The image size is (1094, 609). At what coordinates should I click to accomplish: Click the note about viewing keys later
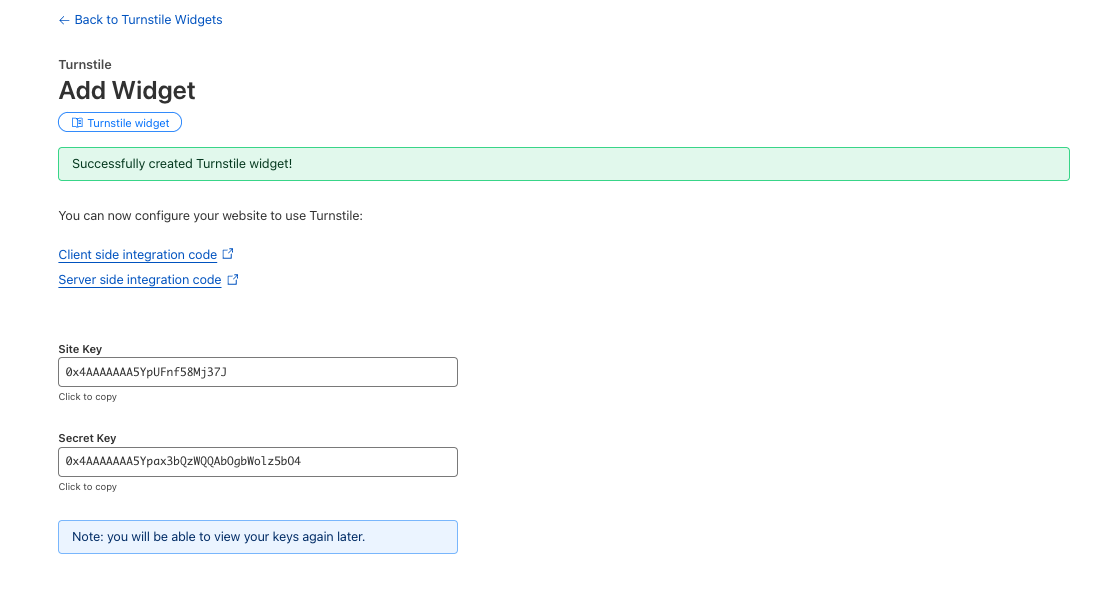pyautogui.click(x=258, y=537)
